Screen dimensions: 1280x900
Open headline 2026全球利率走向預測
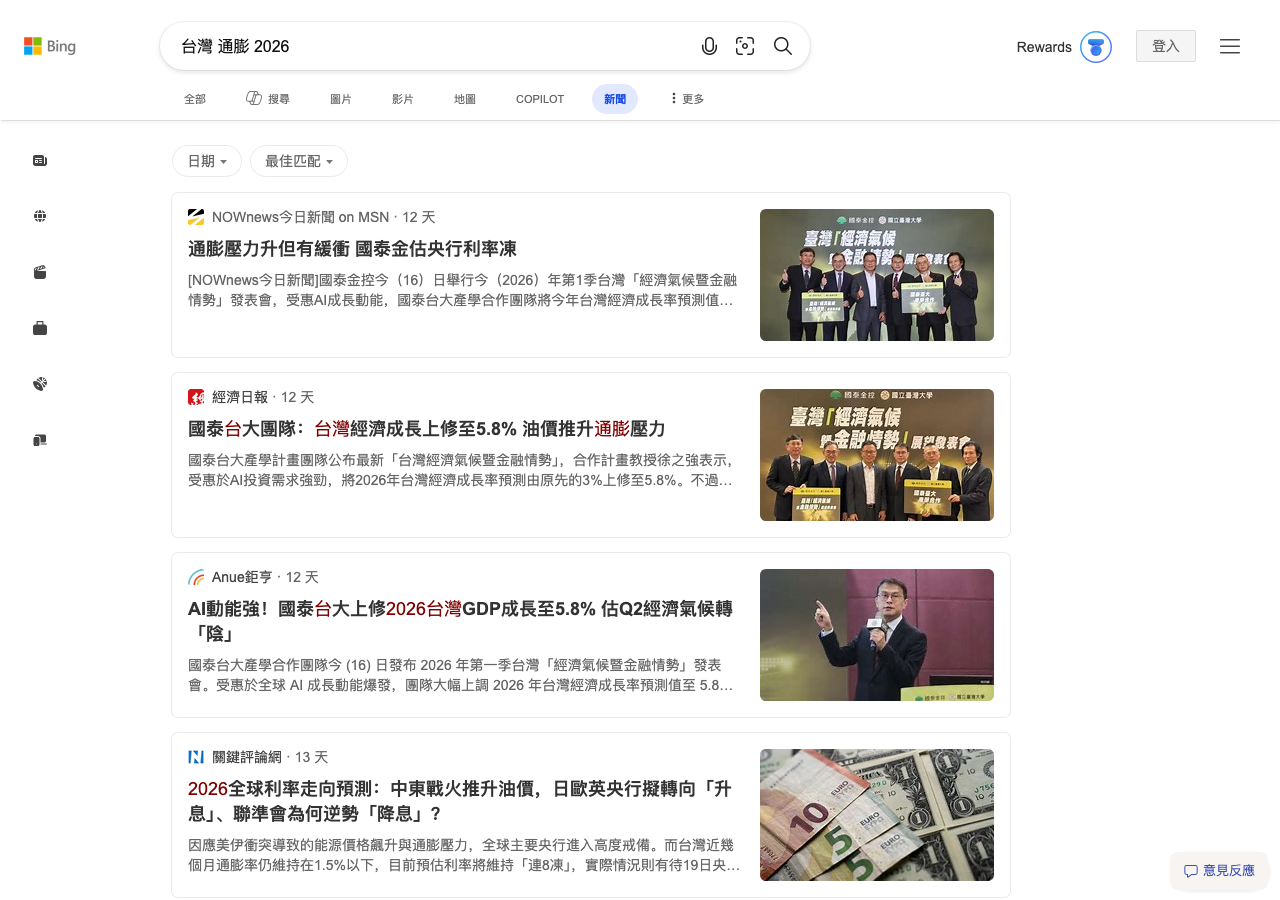click(460, 801)
